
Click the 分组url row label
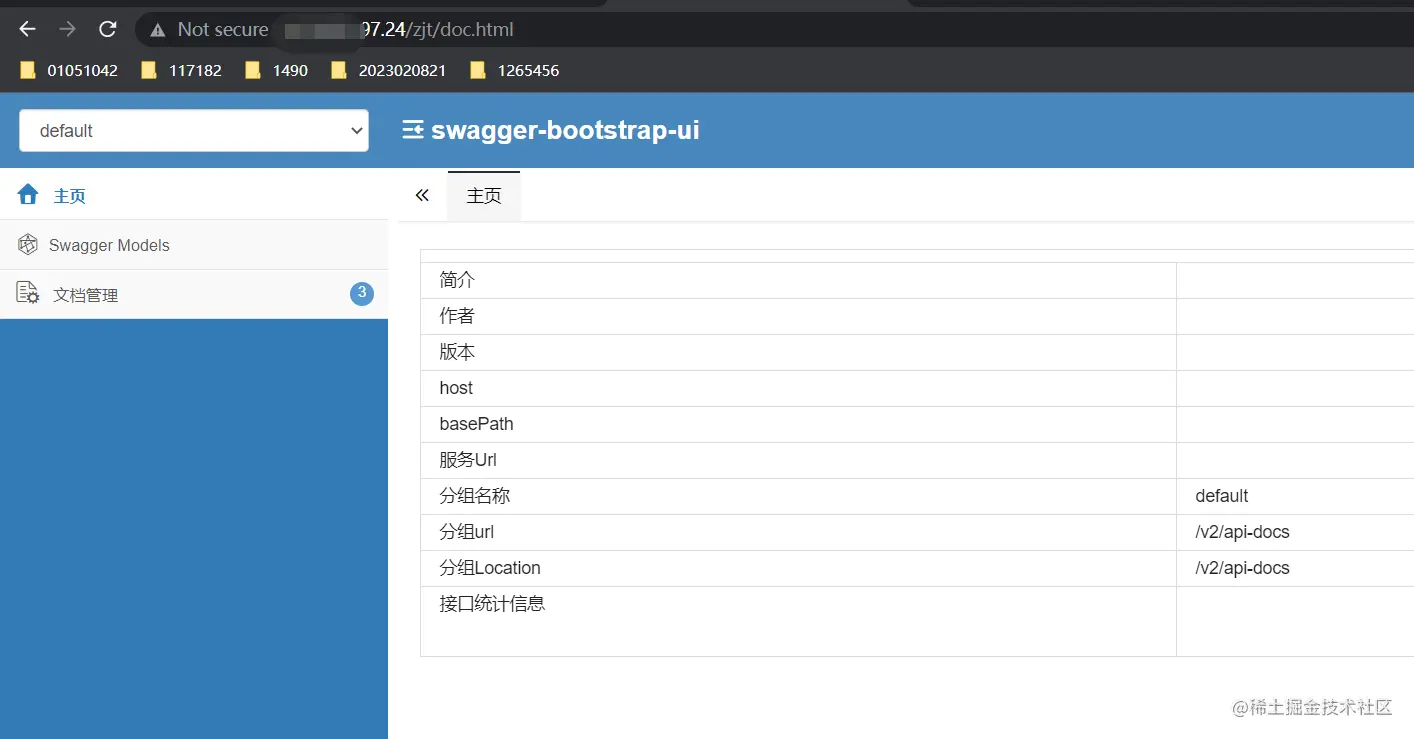click(x=467, y=532)
